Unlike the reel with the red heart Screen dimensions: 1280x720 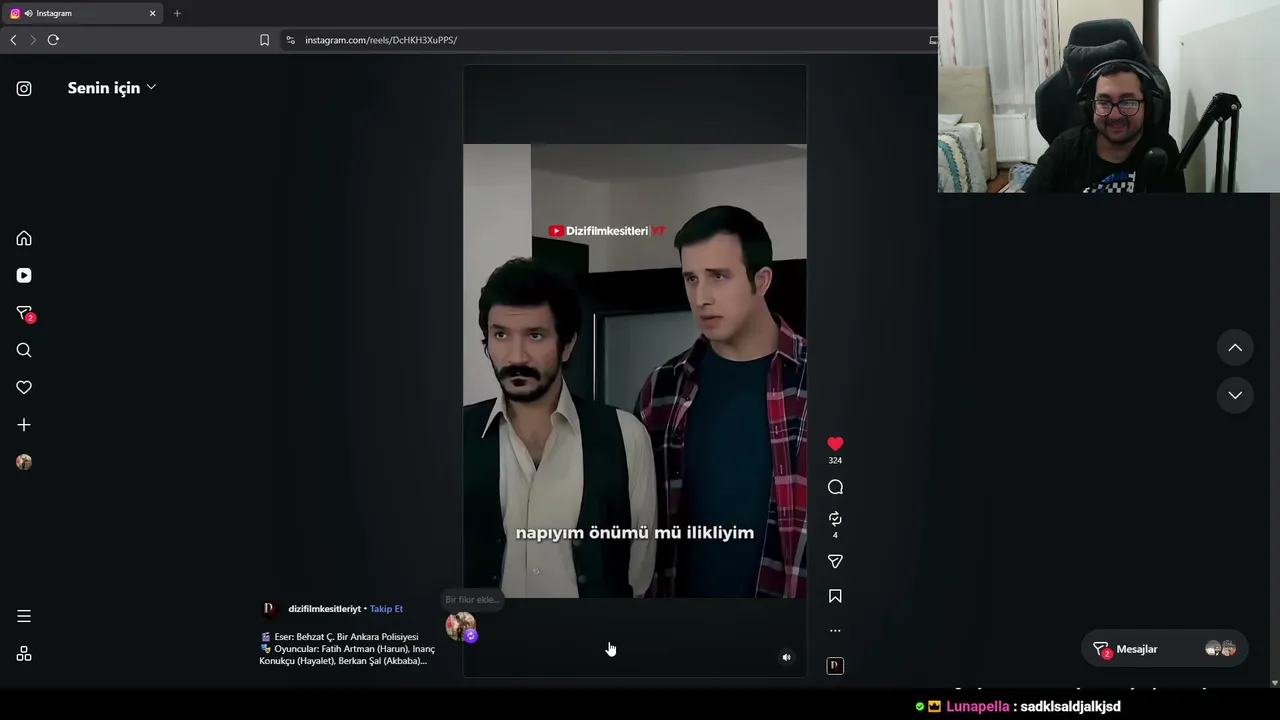[835, 444]
